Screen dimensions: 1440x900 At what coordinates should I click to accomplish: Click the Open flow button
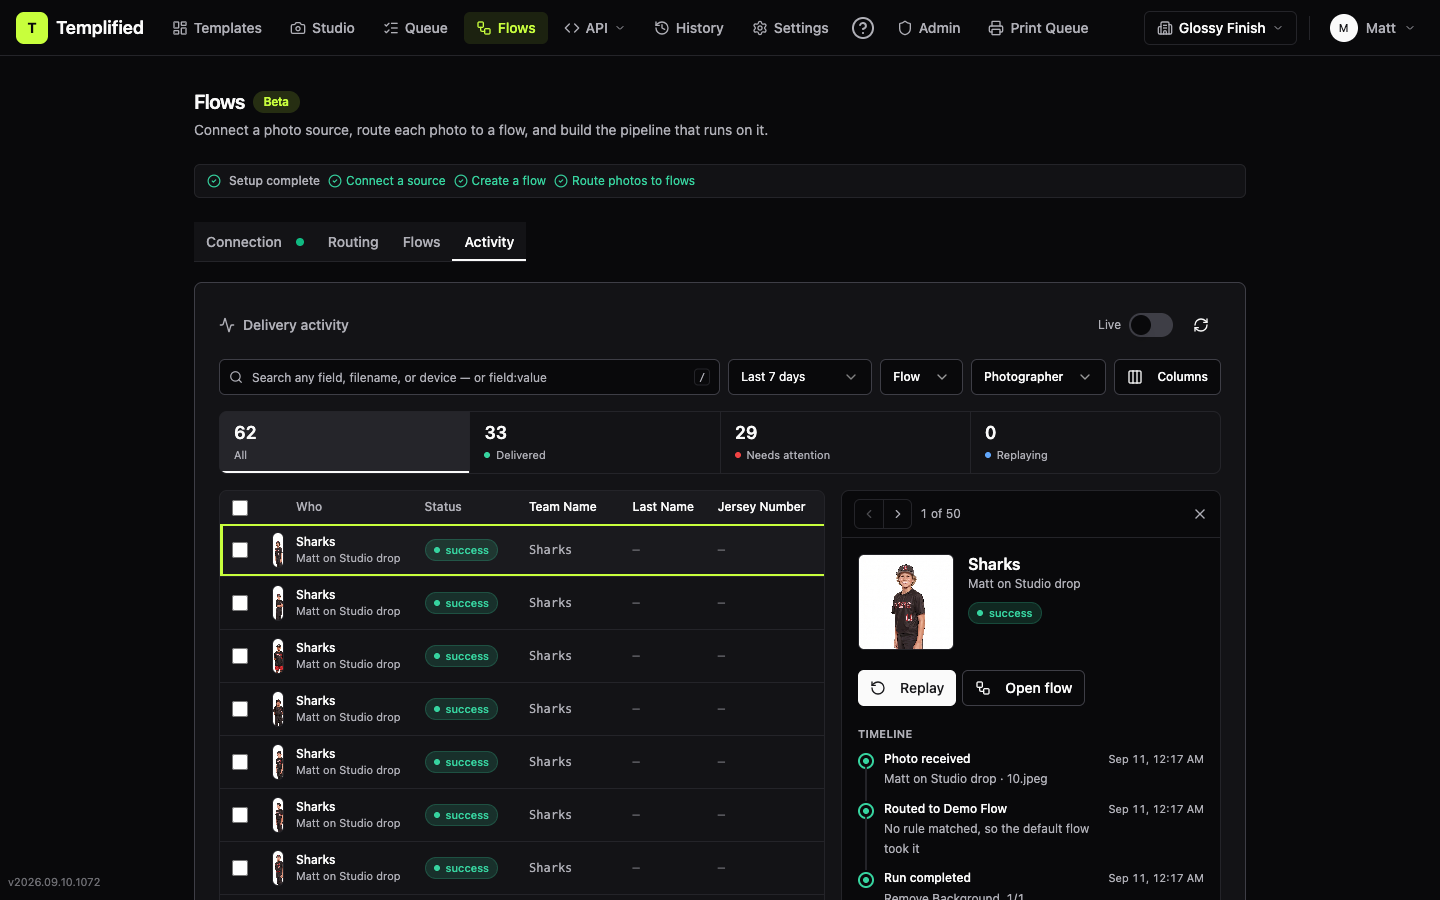click(x=1023, y=688)
